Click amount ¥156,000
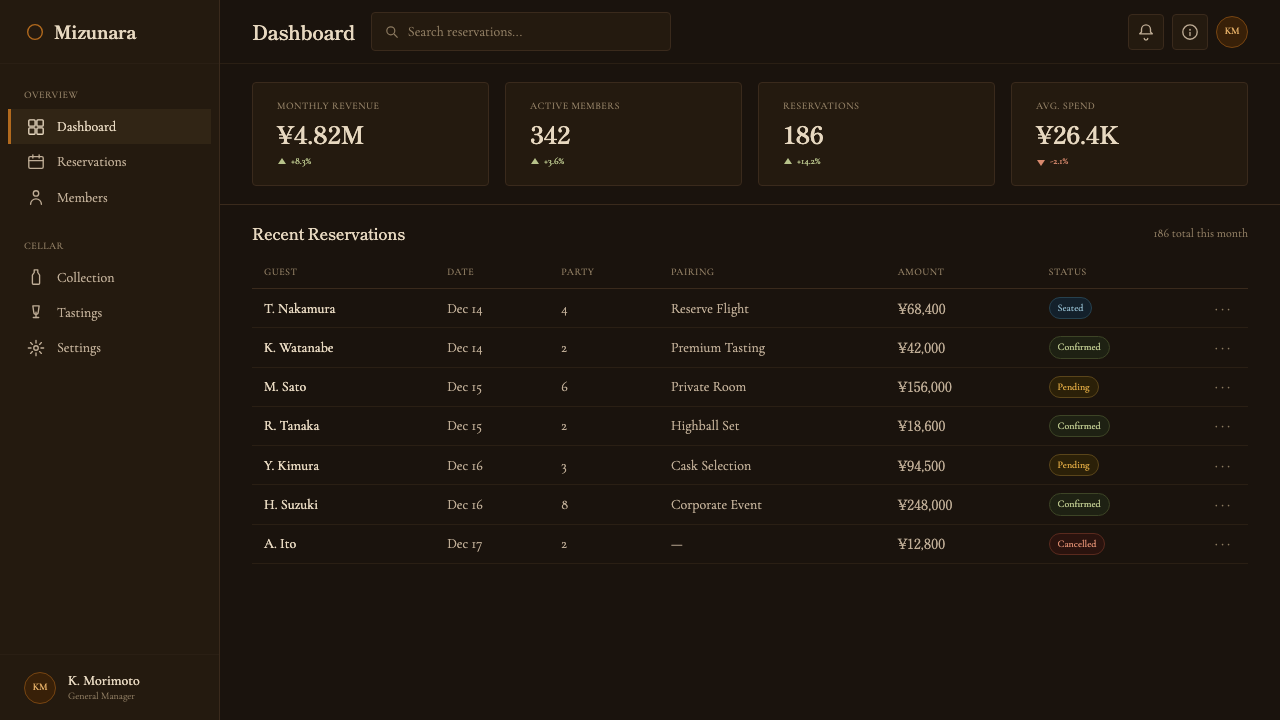 pos(925,387)
